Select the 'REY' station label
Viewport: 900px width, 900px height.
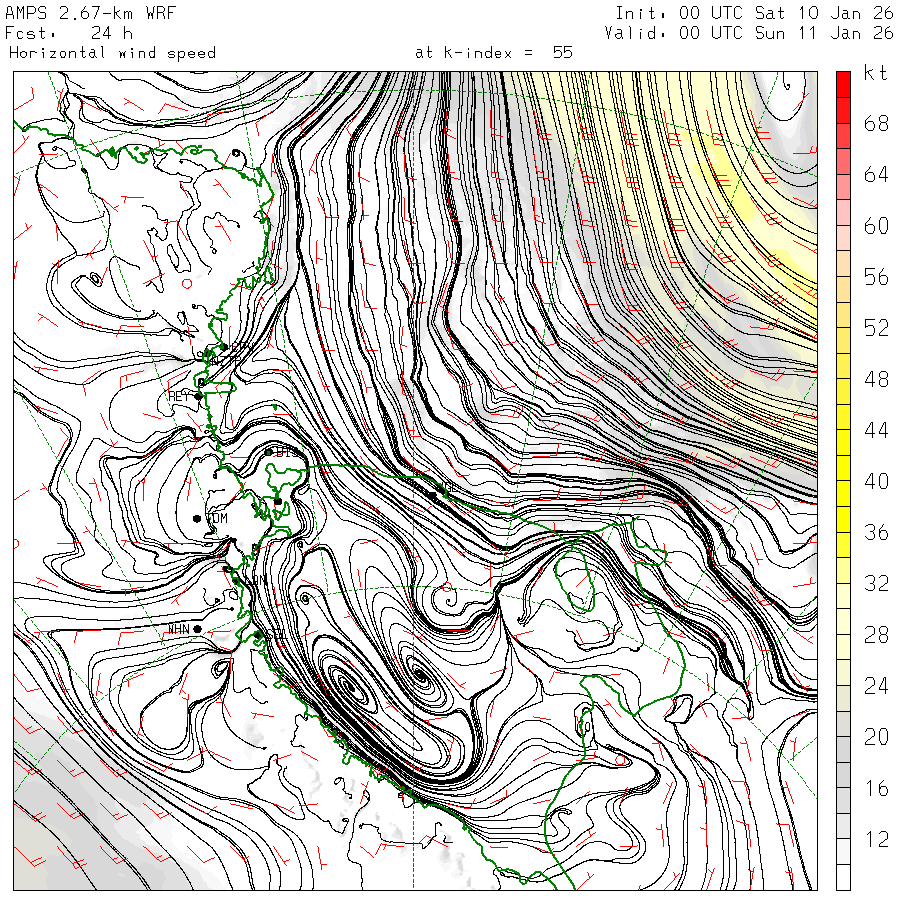[179, 397]
